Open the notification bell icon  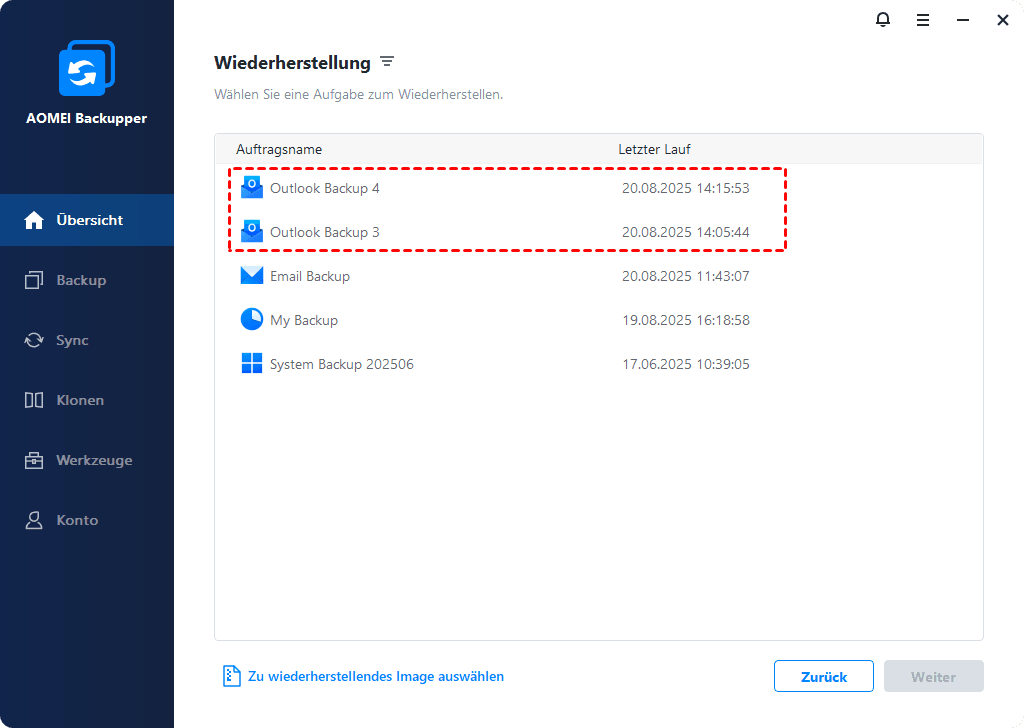tap(882, 20)
